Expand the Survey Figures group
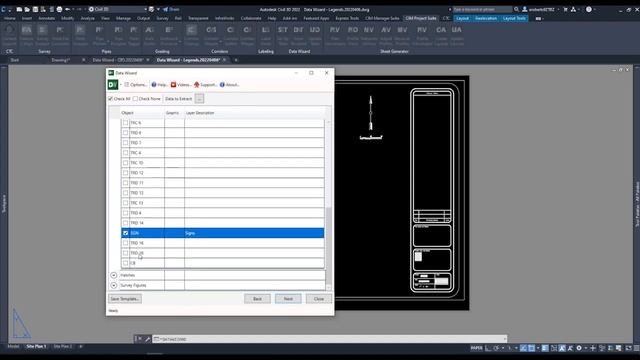 point(114,285)
